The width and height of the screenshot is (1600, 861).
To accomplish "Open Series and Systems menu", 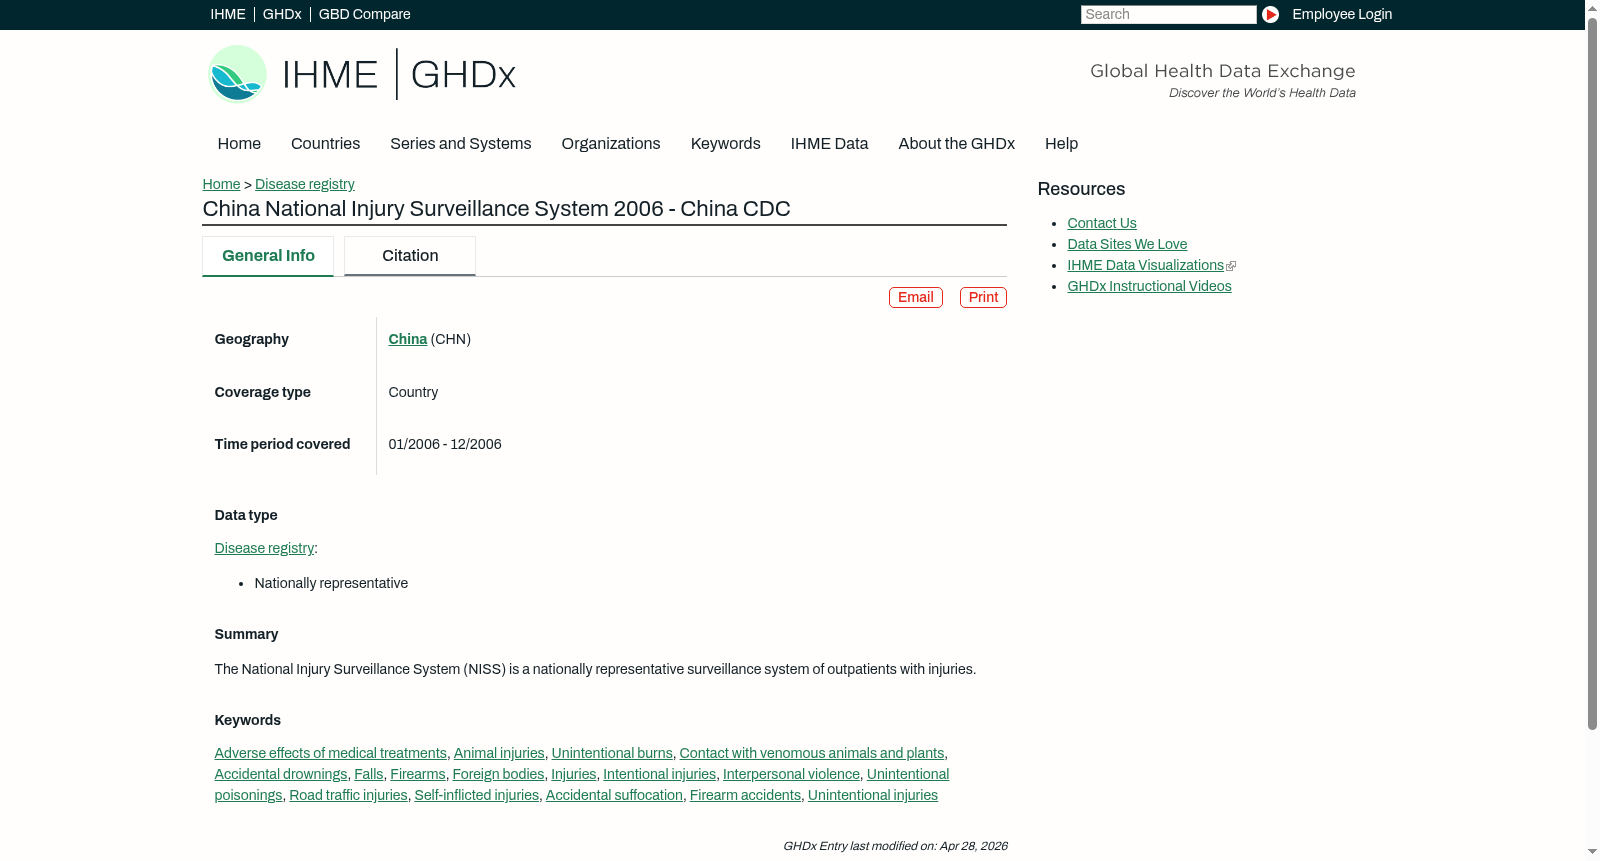I will [x=460, y=143].
